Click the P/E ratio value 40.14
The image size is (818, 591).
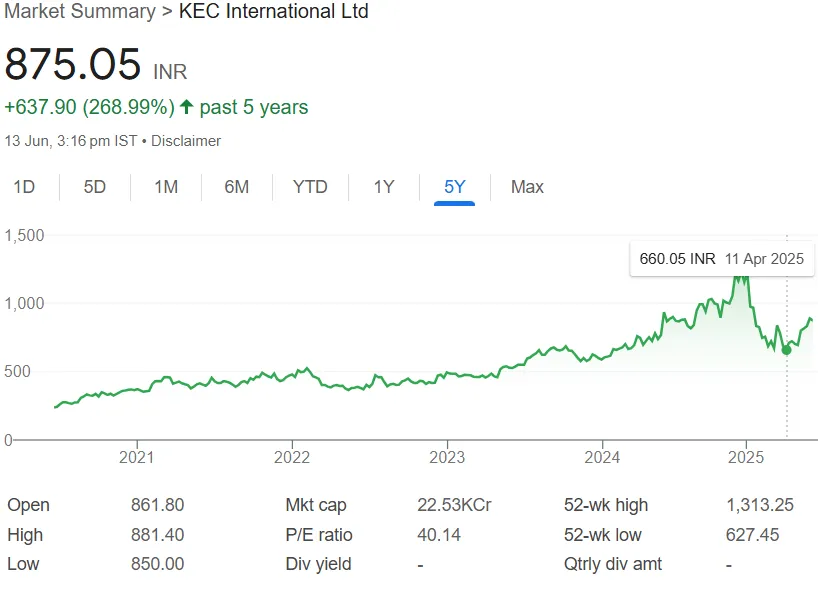tap(439, 535)
